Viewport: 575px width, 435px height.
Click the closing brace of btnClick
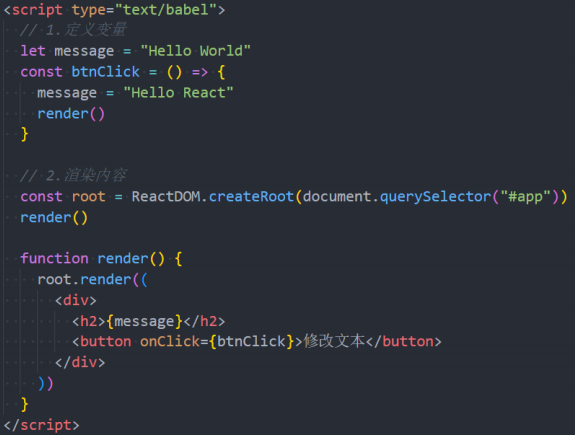pyautogui.click(x=25, y=134)
